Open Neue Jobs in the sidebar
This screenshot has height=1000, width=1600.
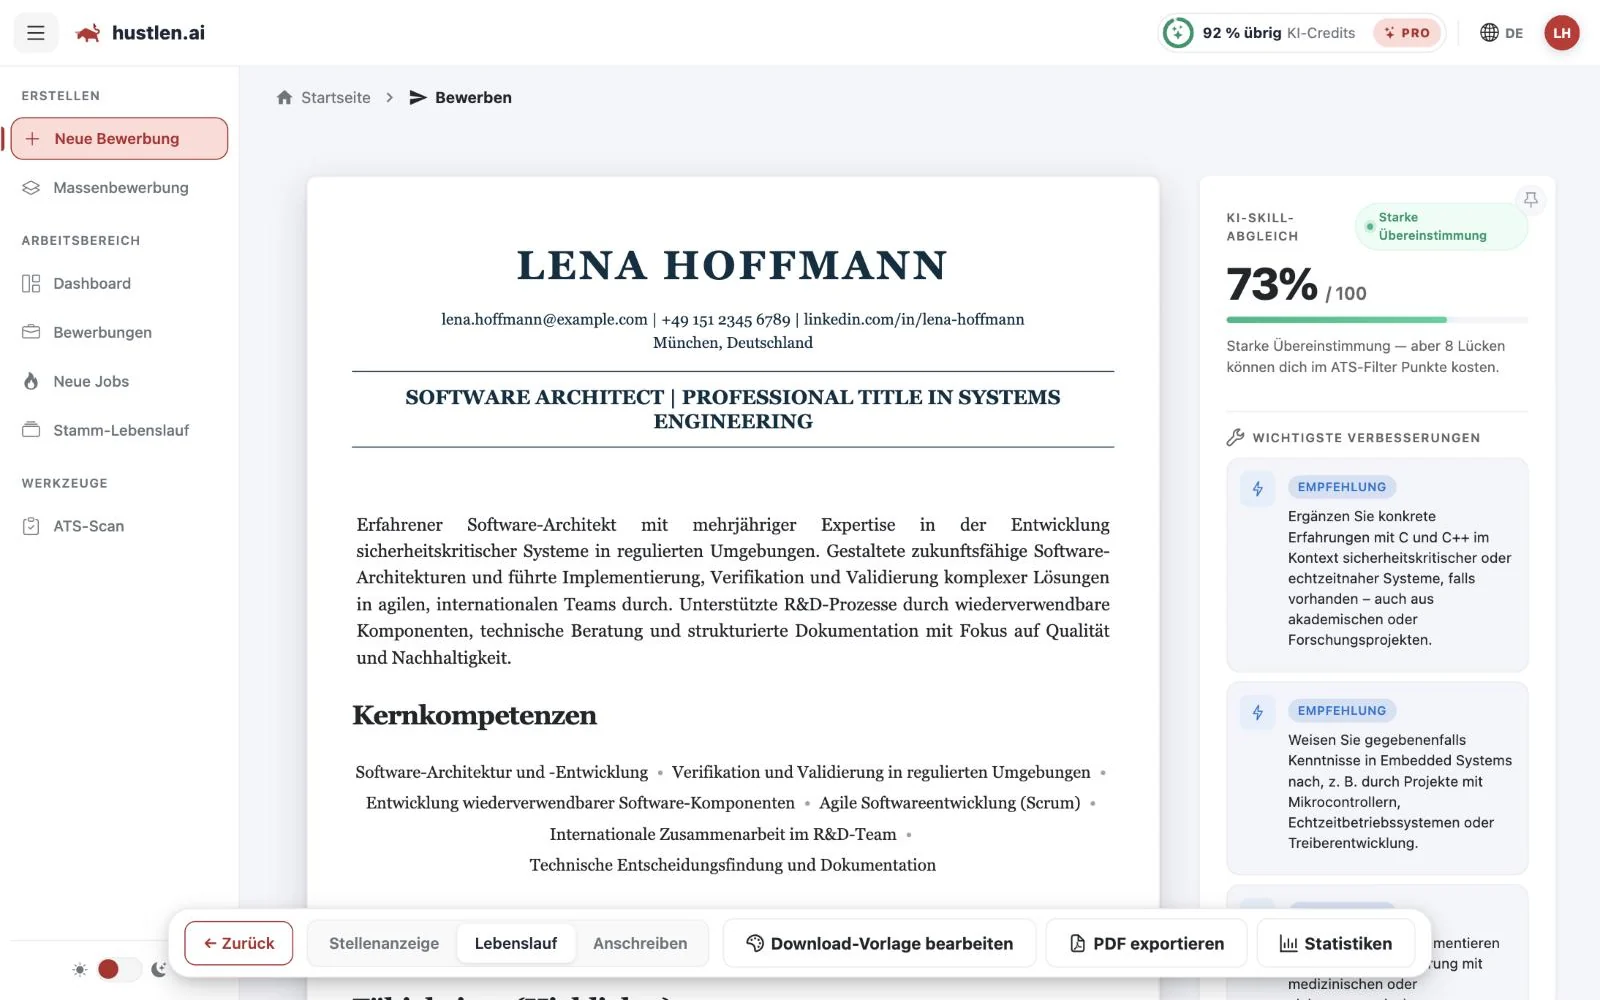[119, 381]
